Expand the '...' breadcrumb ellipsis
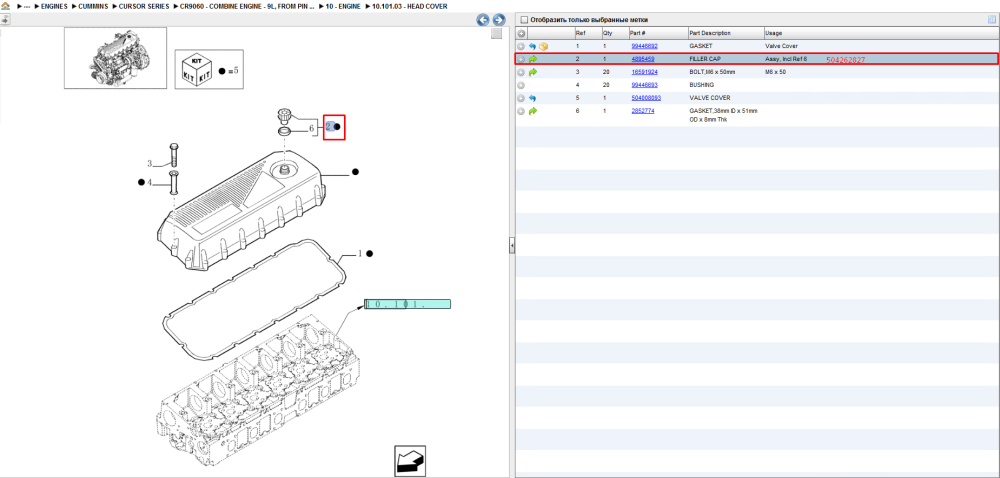The image size is (1000, 478). [26, 6]
